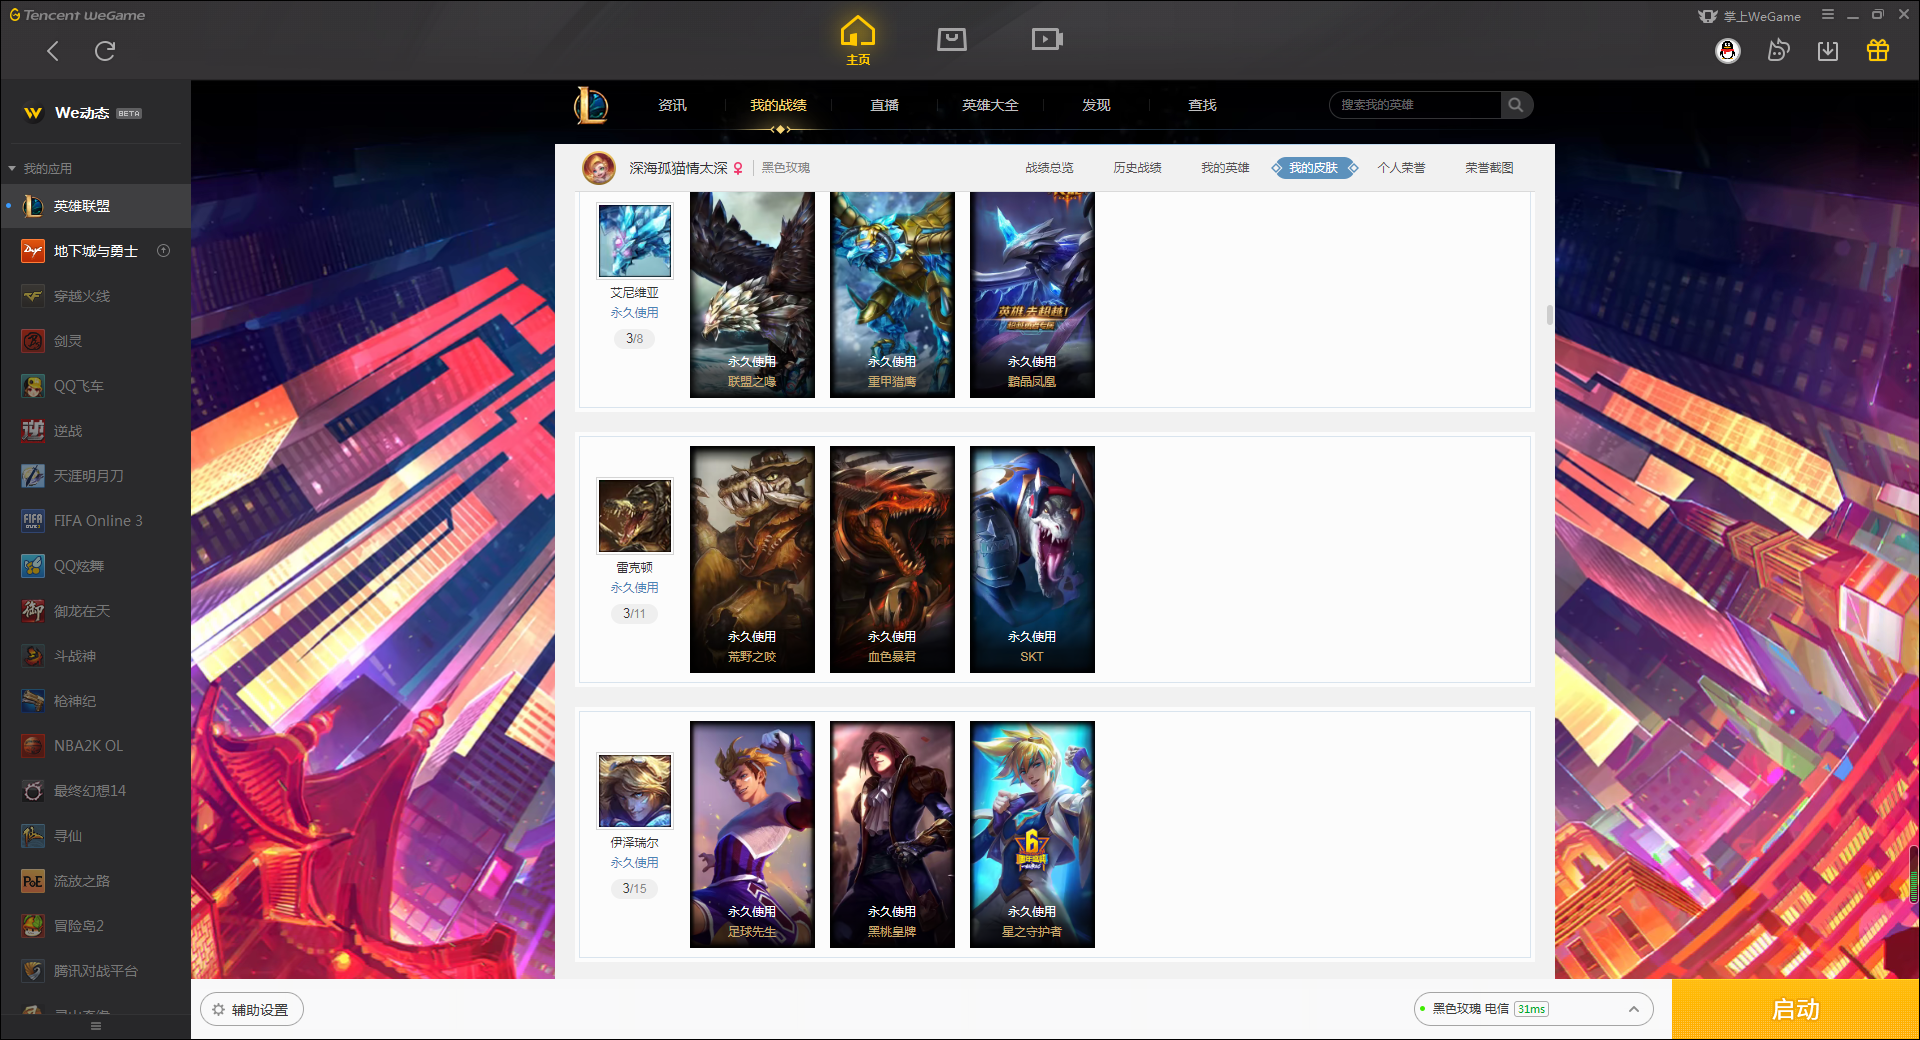
Task: Click the 启动 launch button
Action: tap(1795, 1009)
